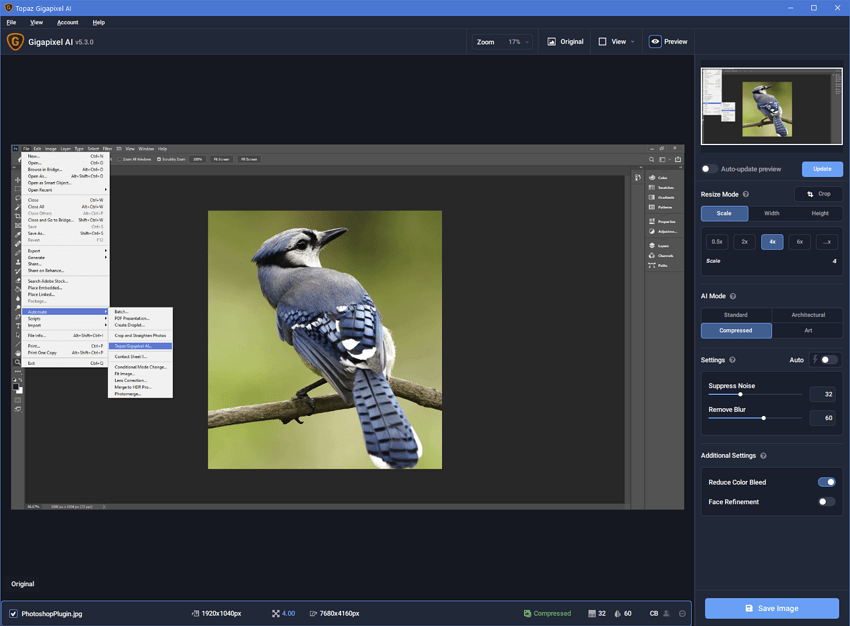Click the Settings help question mark
Image resolution: width=850 pixels, height=626 pixels.
[732, 360]
